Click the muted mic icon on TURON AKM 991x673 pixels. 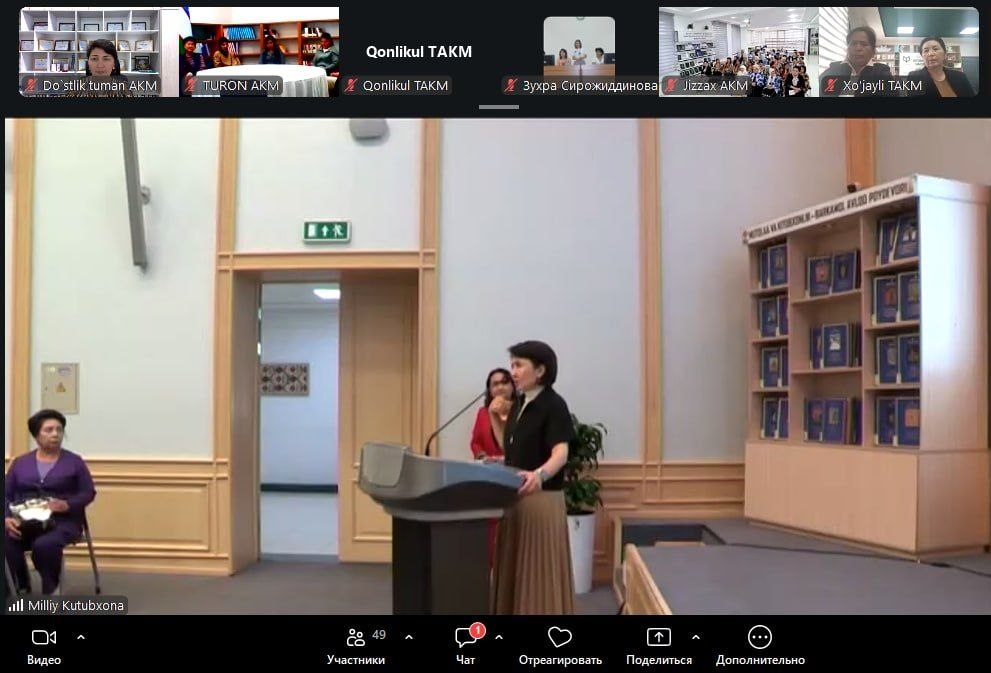pos(192,86)
